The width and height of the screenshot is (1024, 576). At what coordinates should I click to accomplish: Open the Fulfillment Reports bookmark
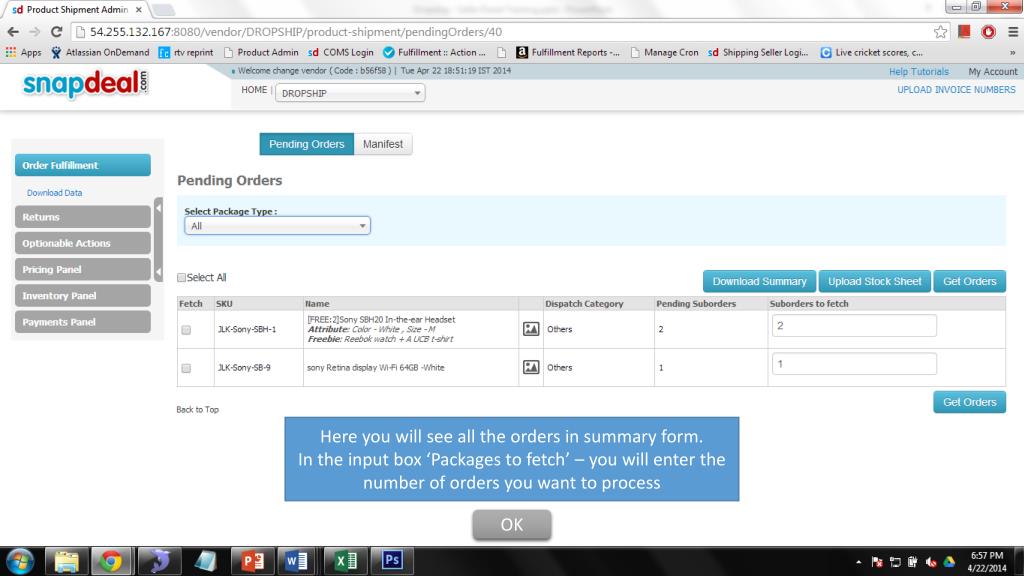point(568,52)
